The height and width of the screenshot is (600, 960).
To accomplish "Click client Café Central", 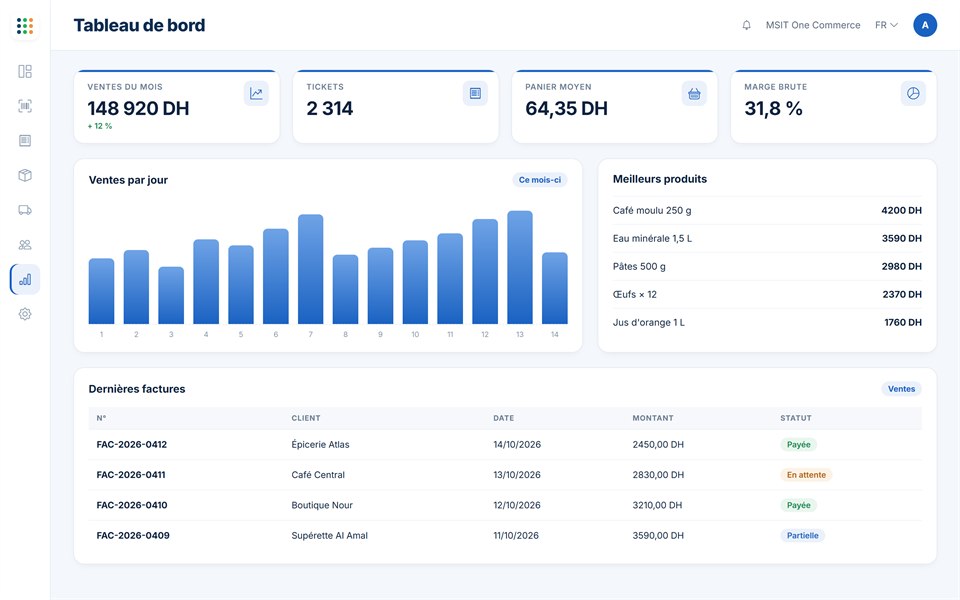I will (x=318, y=475).
